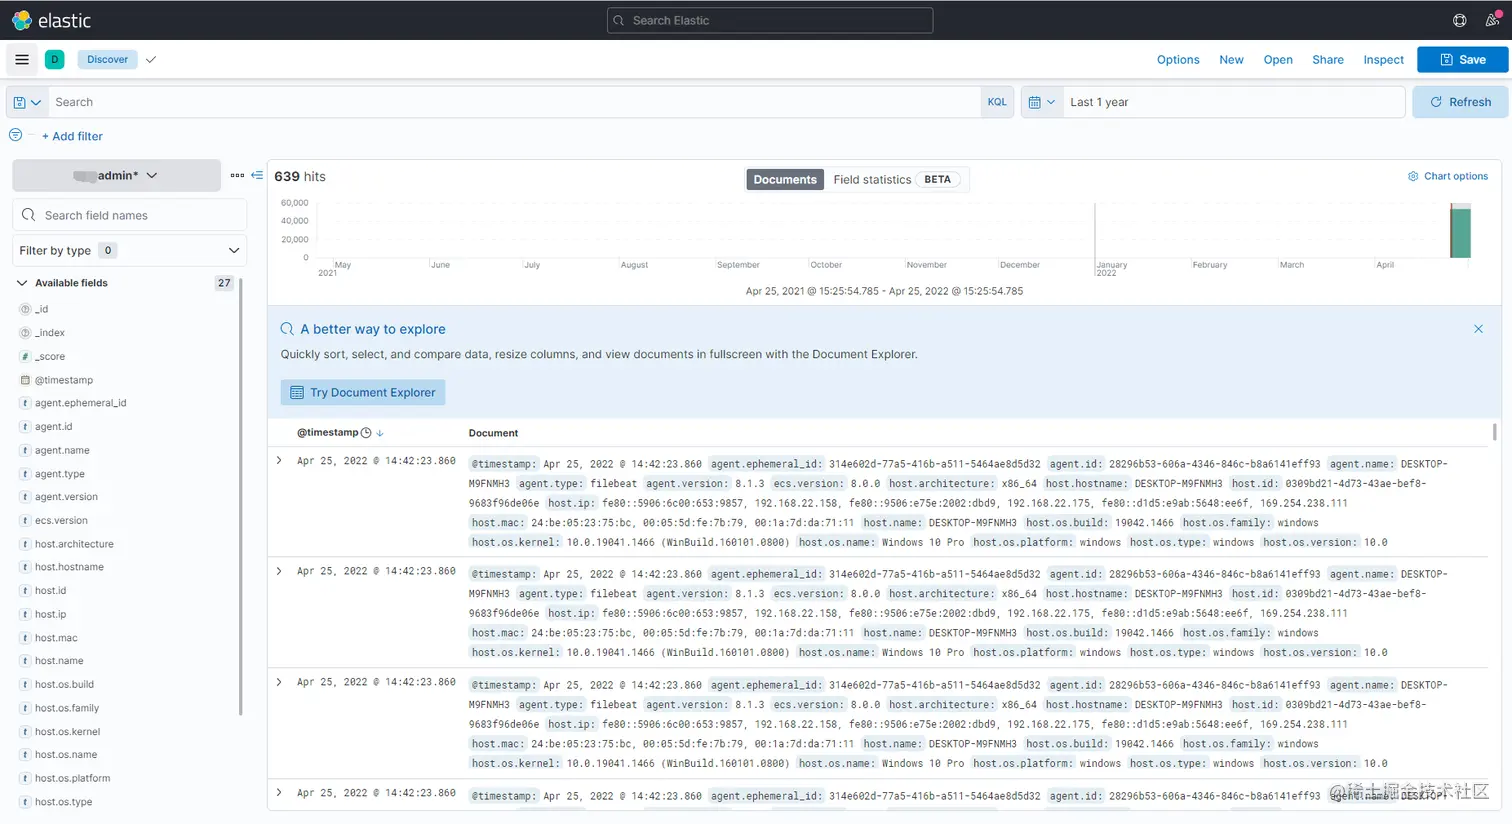
Task: Click Share in the top menu
Action: (x=1328, y=59)
